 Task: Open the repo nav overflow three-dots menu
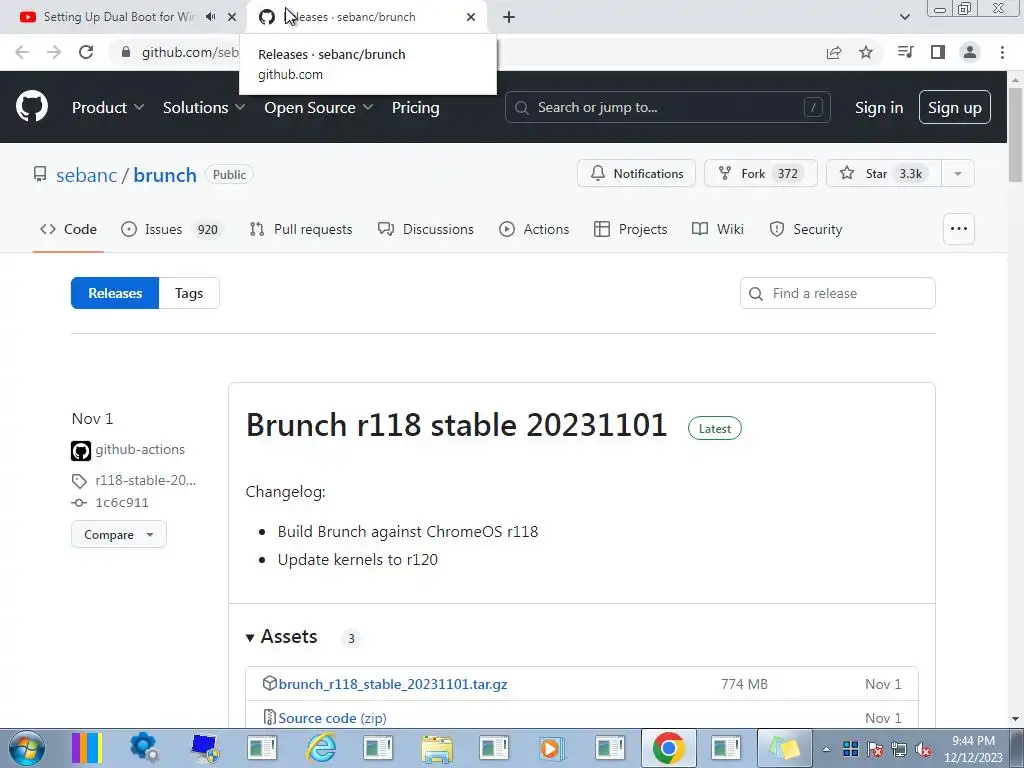coord(959,229)
